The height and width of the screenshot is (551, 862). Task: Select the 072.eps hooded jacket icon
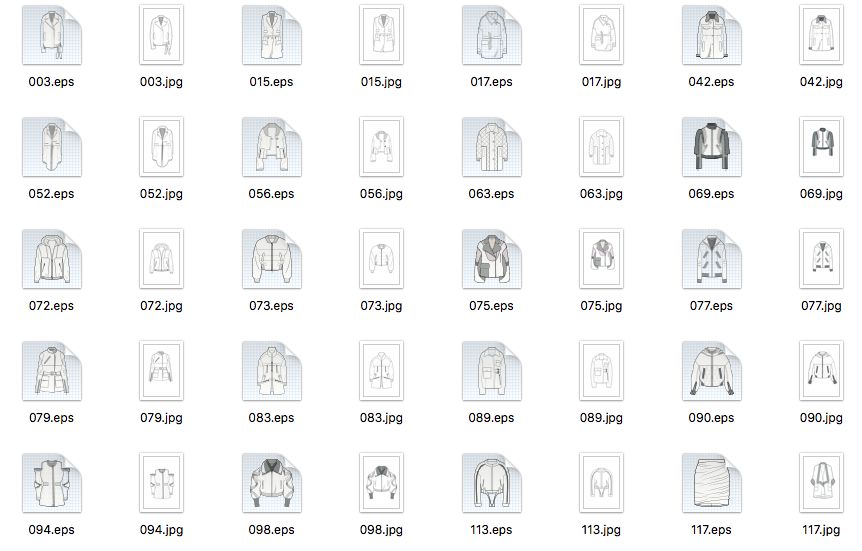(52, 260)
